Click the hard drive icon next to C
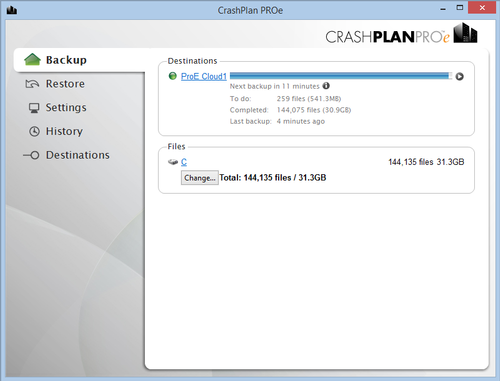Screen dimensions: 500x381 tap(173, 162)
